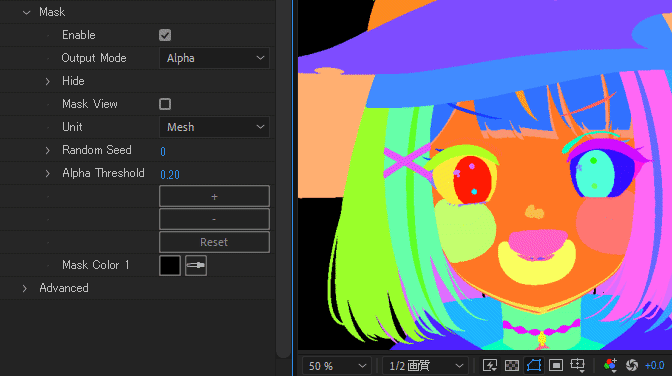The image size is (672, 376).
Task: Open the Fast Previews icon menu
Action: point(489,365)
